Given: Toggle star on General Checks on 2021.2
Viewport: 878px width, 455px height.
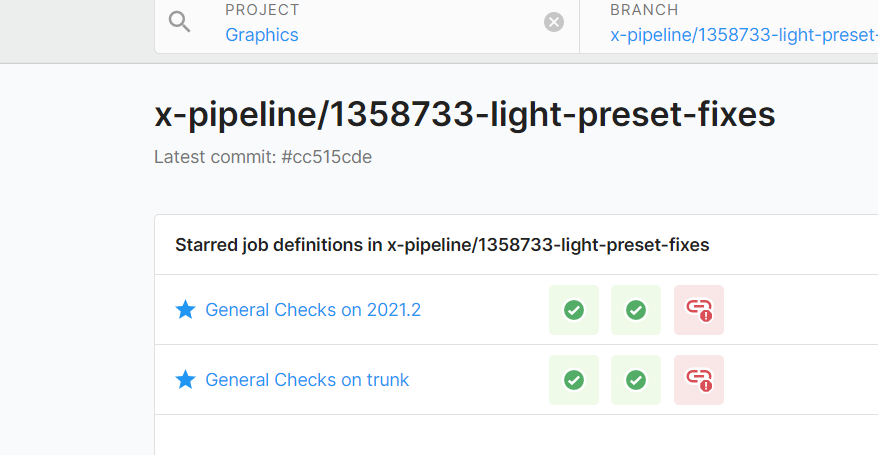Looking at the screenshot, I should pos(185,310).
